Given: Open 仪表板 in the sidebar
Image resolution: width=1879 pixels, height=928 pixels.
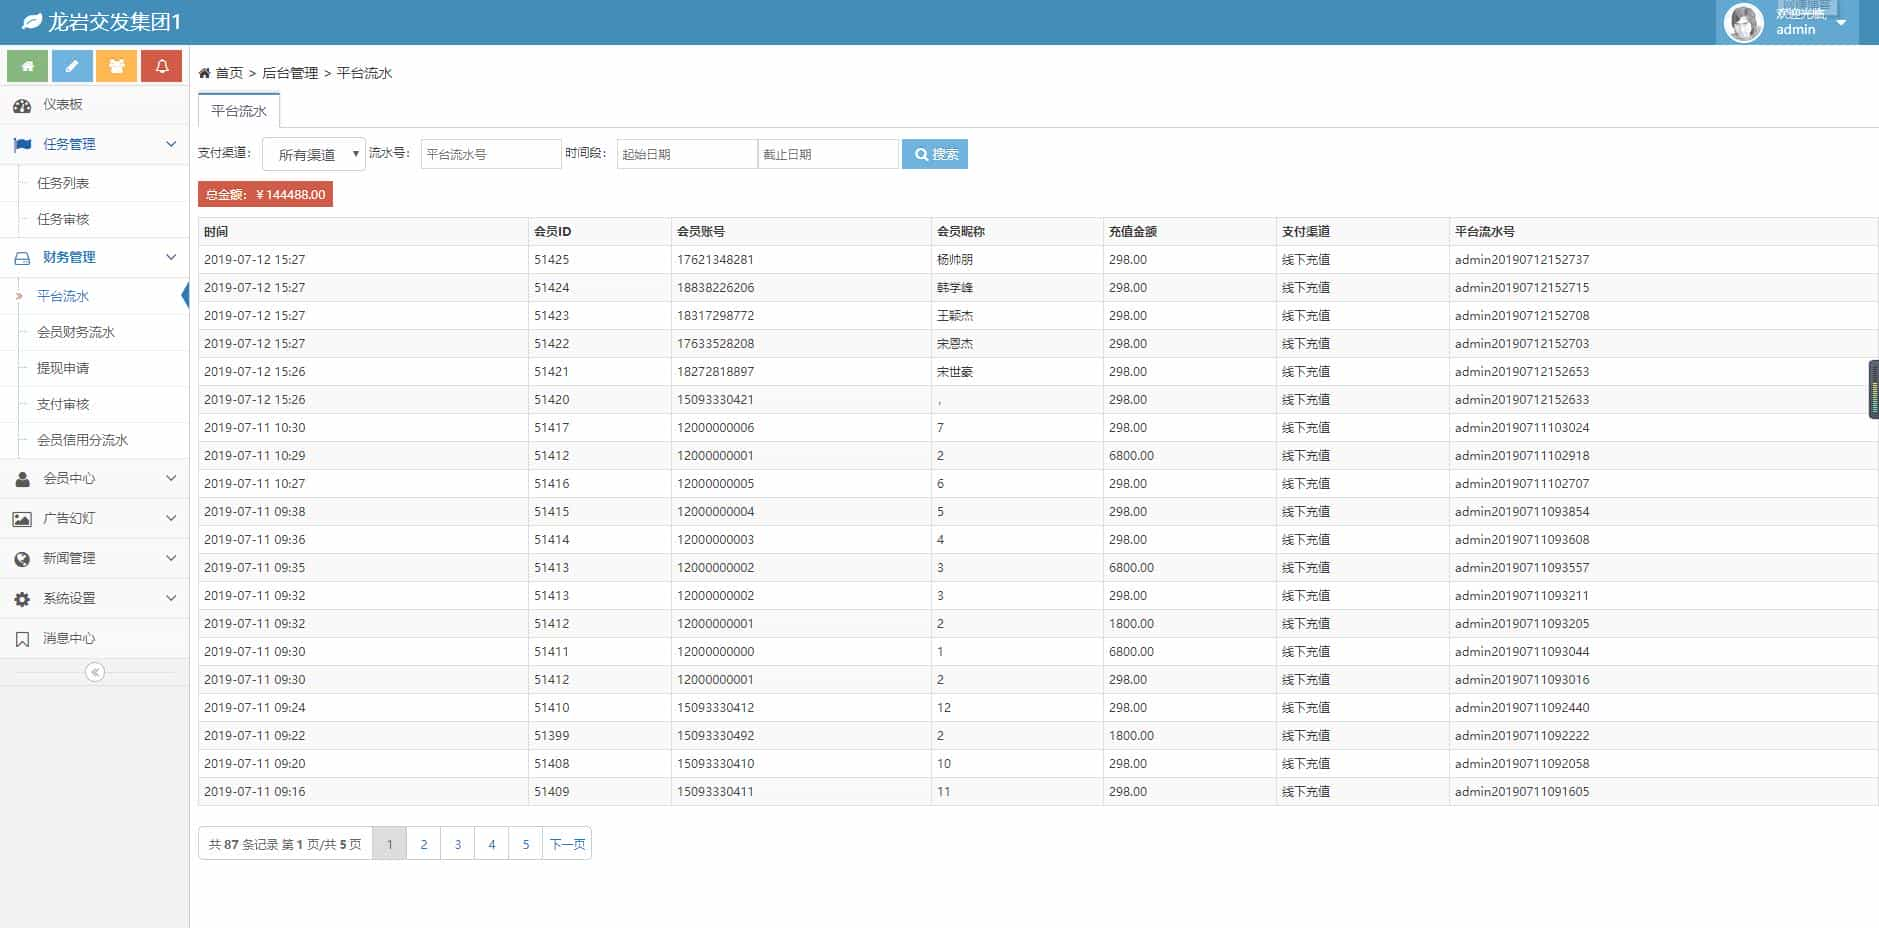Looking at the screenshot, I should click(x=63, y=104).
